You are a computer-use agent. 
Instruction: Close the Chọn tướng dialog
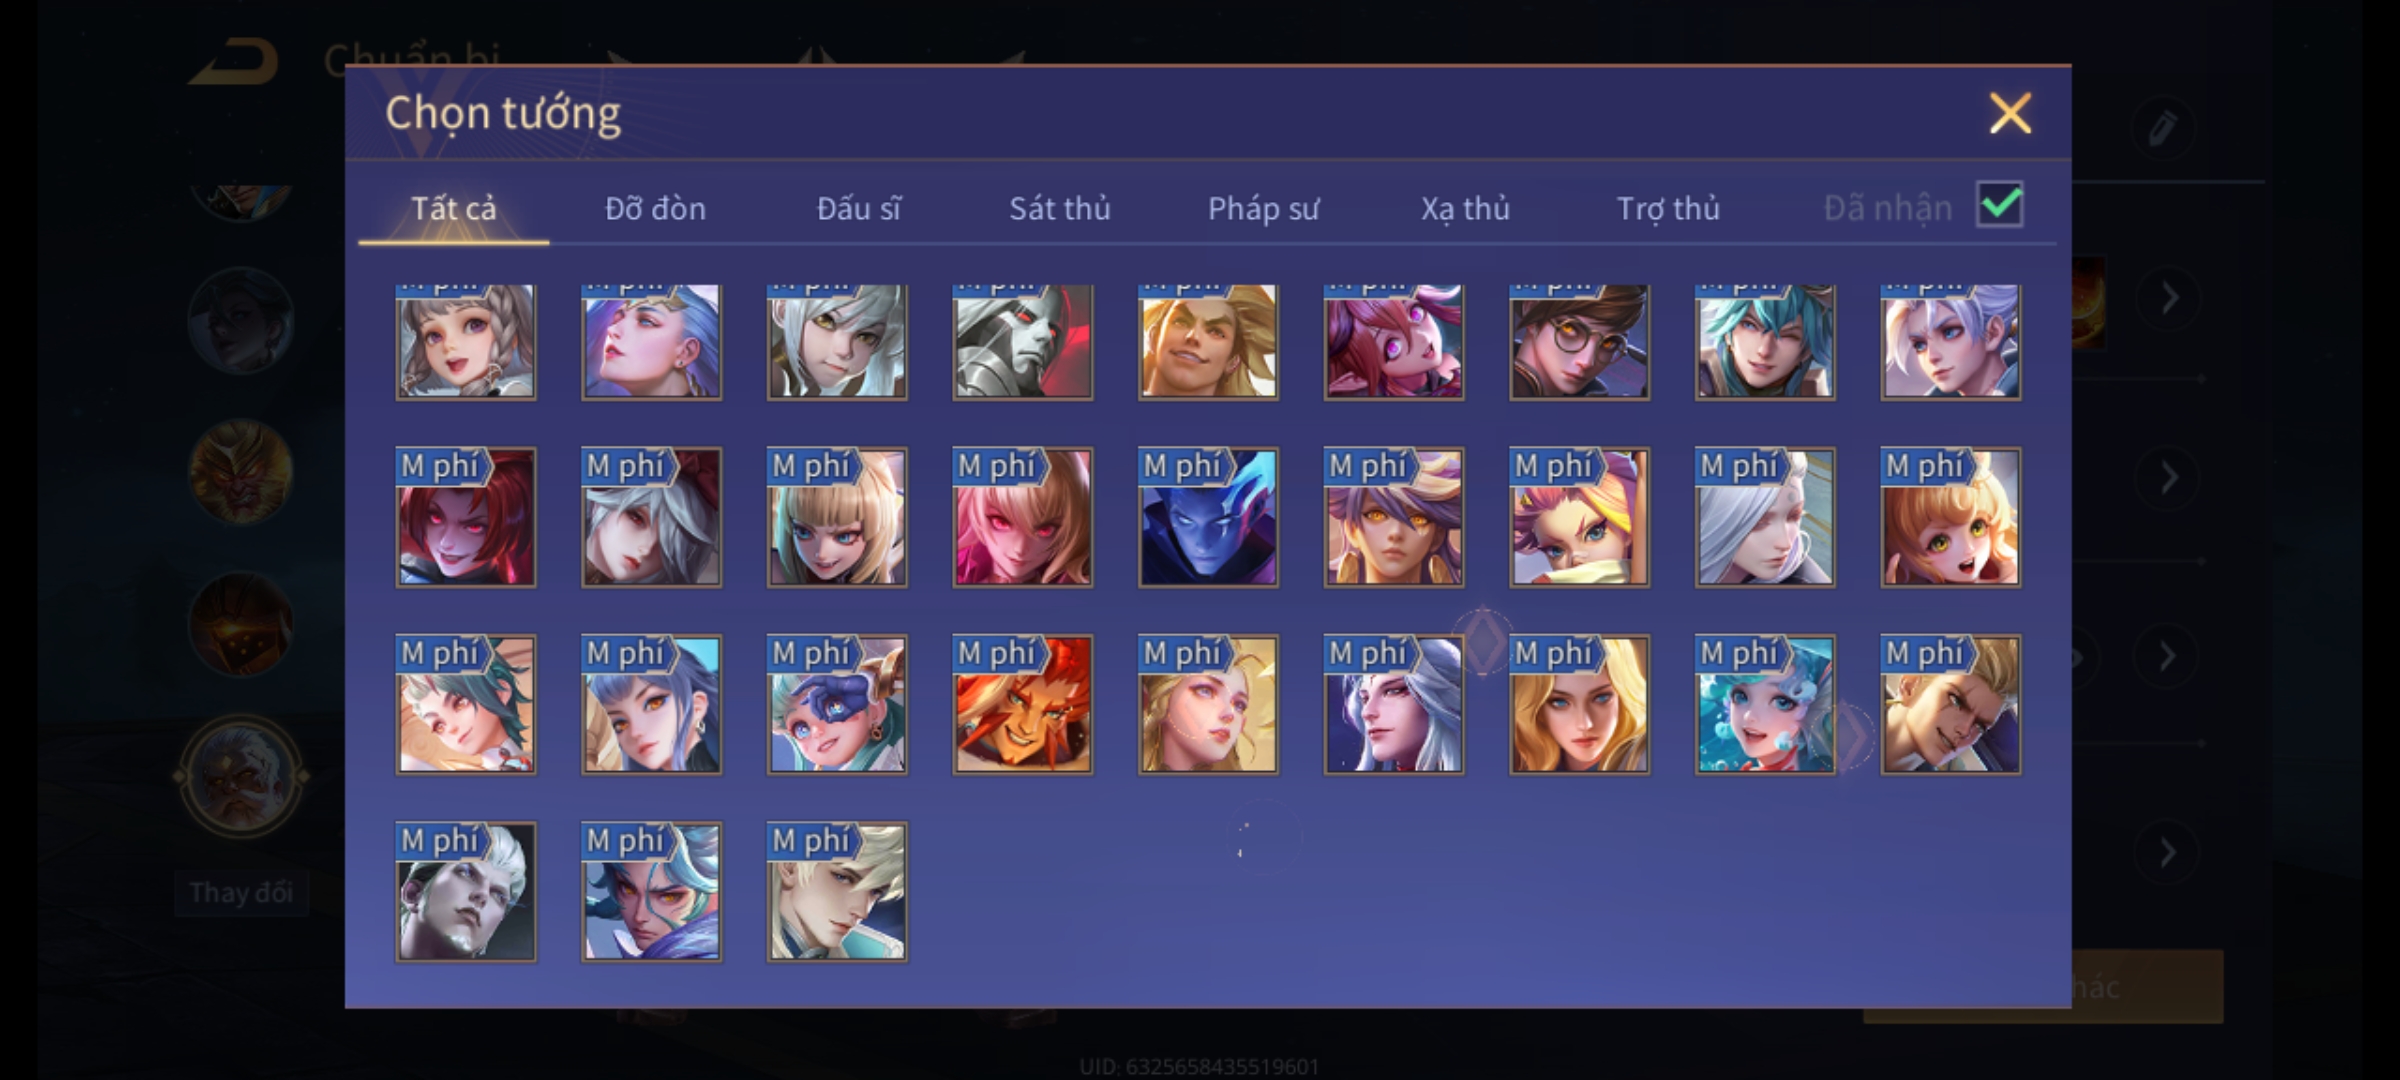click(2010, 113)
